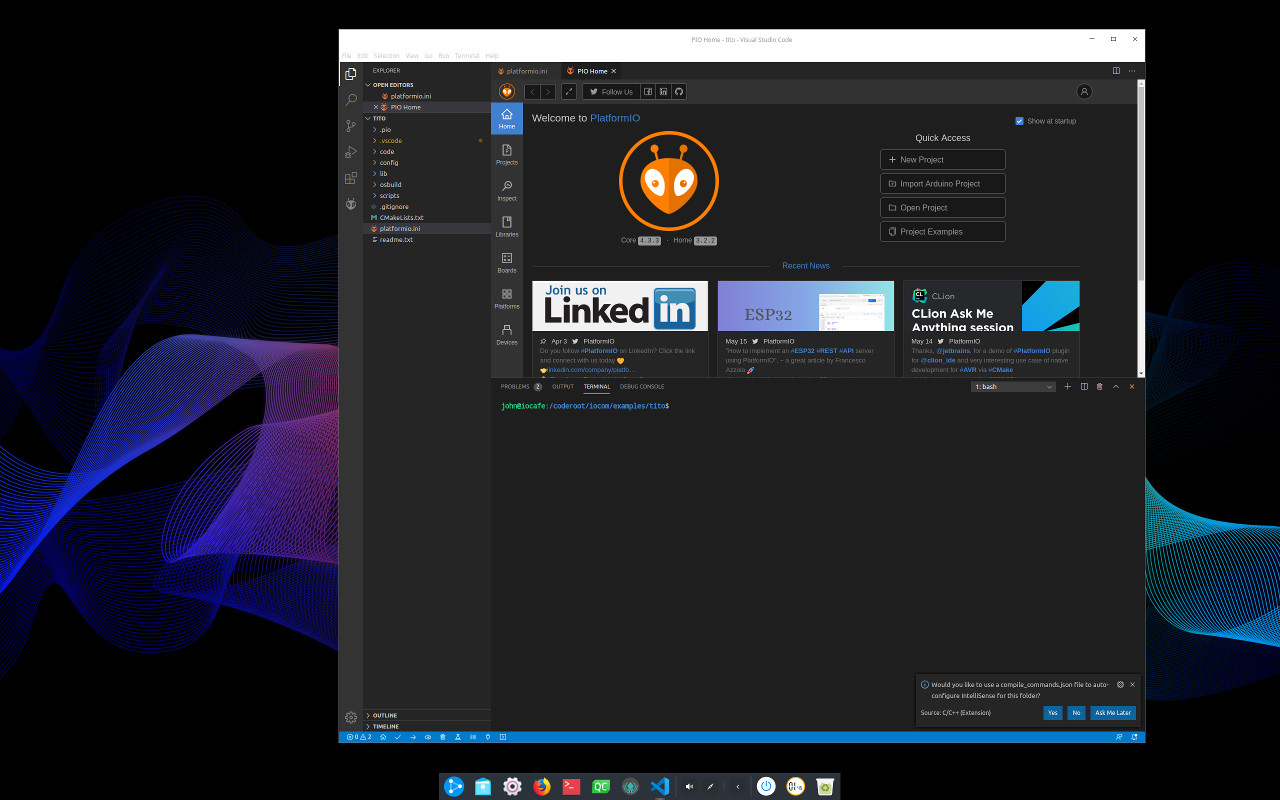Open the Run and Debug view
The height and width of the screenshot is (800, 1280).
pos(351,152)
